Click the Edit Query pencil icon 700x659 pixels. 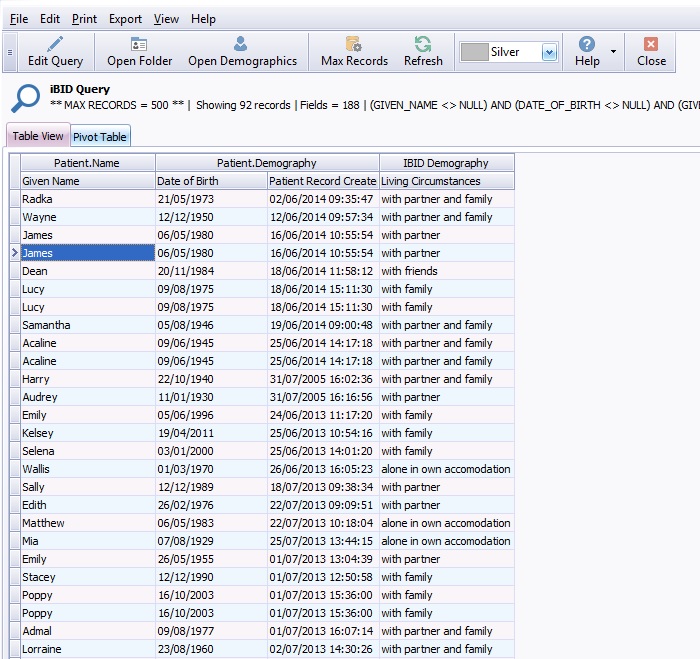pos(55,44)
